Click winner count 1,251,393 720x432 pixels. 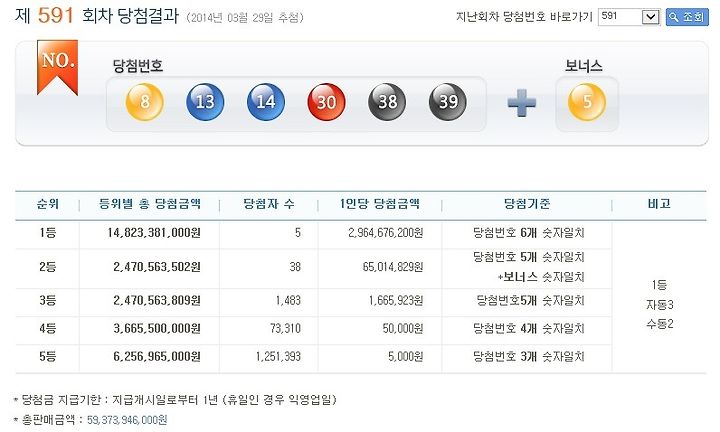[x=278, y=357]
